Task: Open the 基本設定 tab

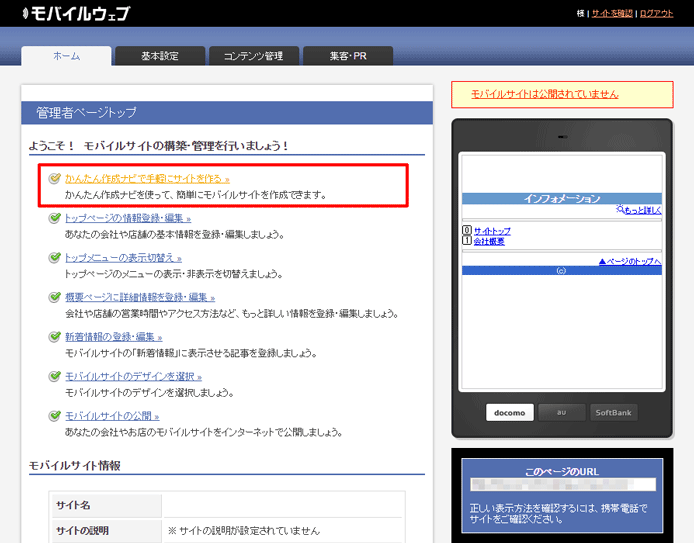Action: (160, 56)
